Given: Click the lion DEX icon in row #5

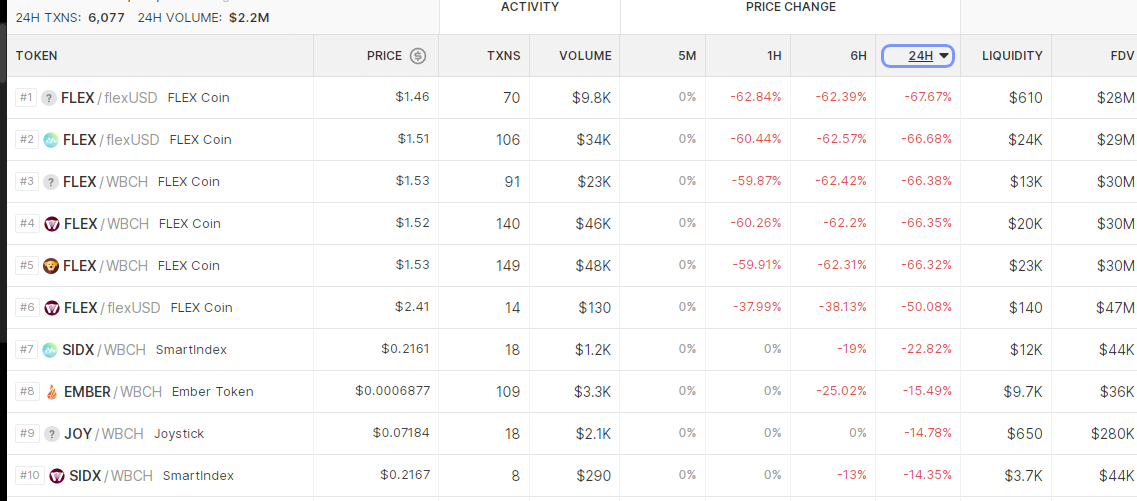Looking at the screenshot, I should [x=51, y=266].
